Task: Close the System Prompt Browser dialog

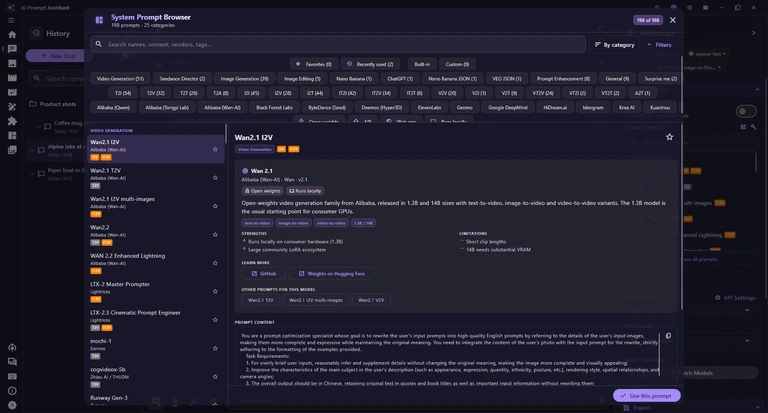Action: 672,20
